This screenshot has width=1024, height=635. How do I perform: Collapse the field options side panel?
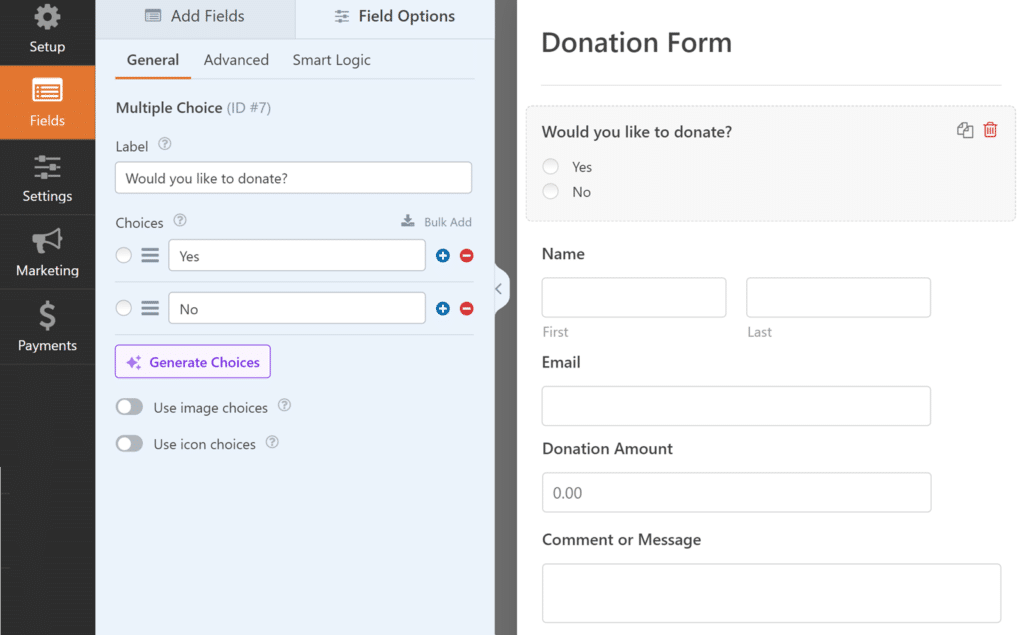(499, 289)
